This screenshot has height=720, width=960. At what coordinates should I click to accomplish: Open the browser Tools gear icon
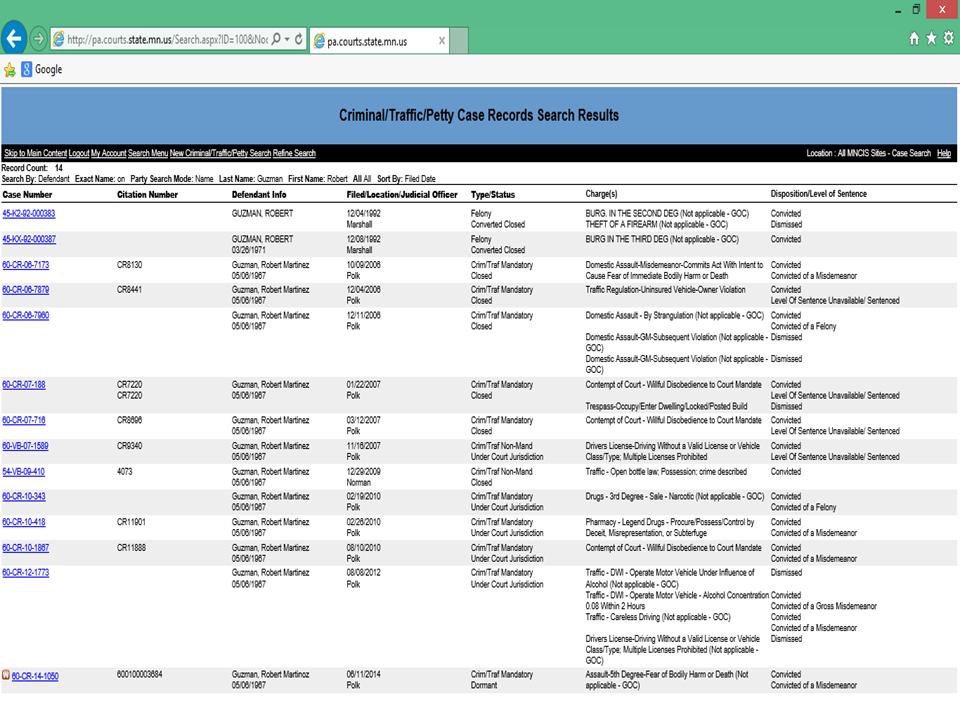(x=948, y=39)
